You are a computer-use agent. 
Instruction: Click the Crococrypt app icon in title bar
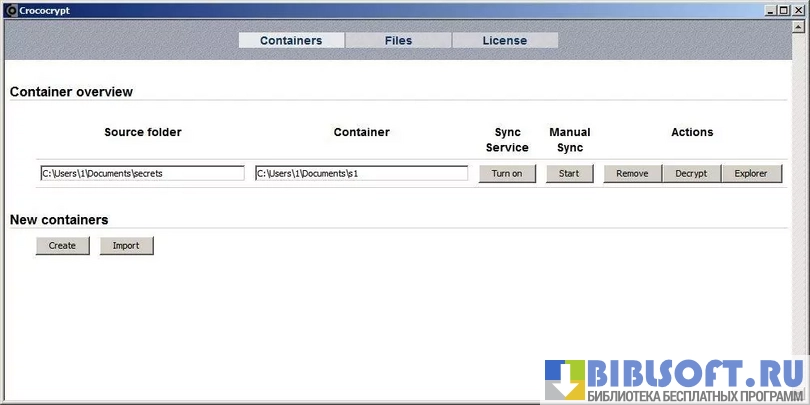pyautogui.click(x=10, y=9)
